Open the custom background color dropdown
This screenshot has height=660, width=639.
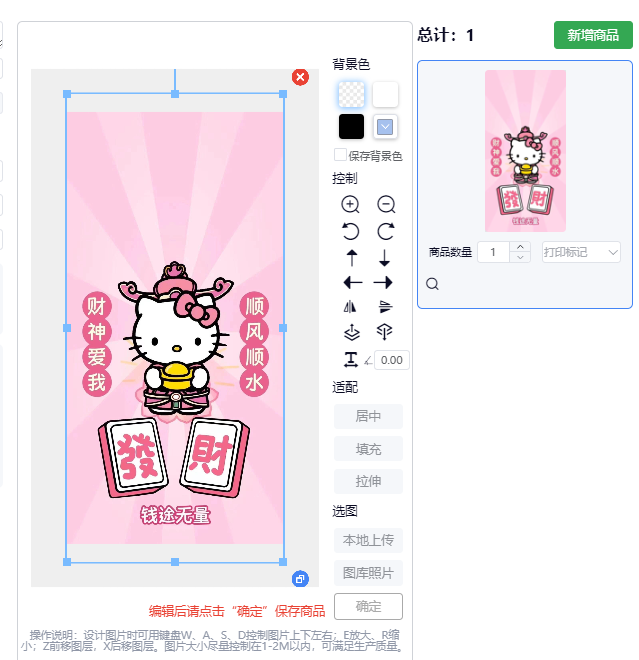(385, 126)
